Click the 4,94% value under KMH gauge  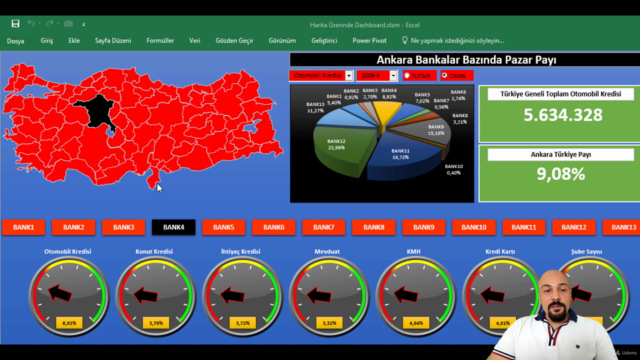tap(416, 323)
